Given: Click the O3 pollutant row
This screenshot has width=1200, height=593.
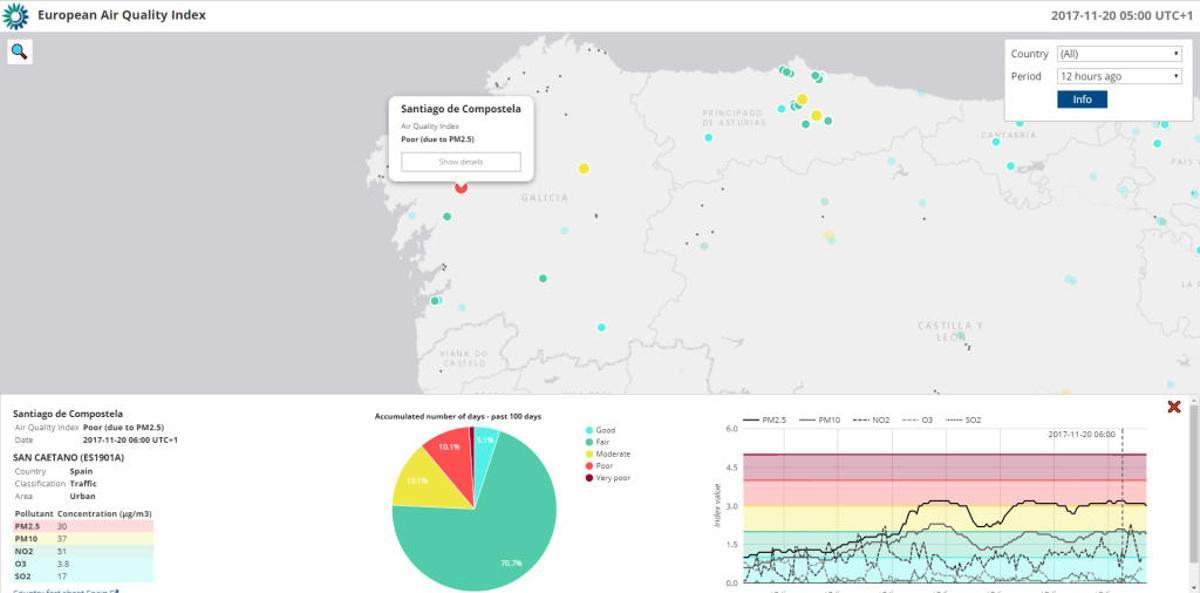Looking at the screenshot, I should pyautogui.click(x=83, y=562).
